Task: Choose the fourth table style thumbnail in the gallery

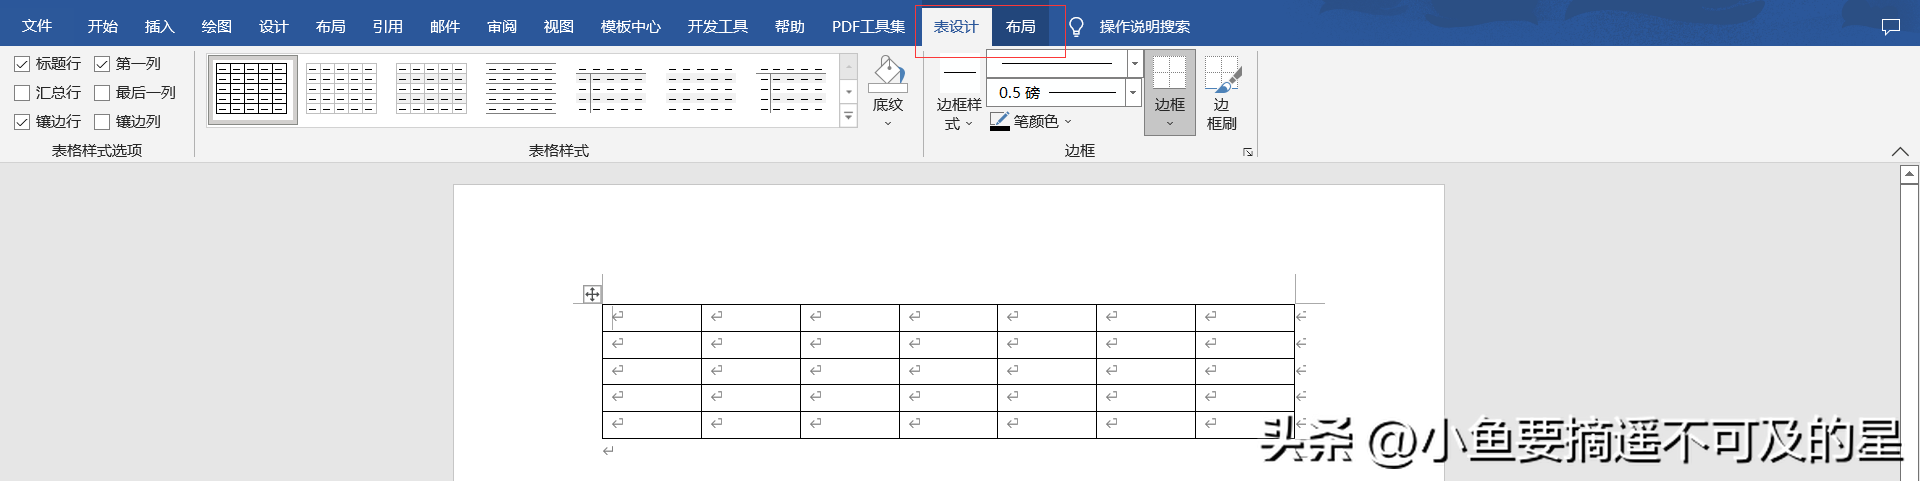Action: [521, 89]
